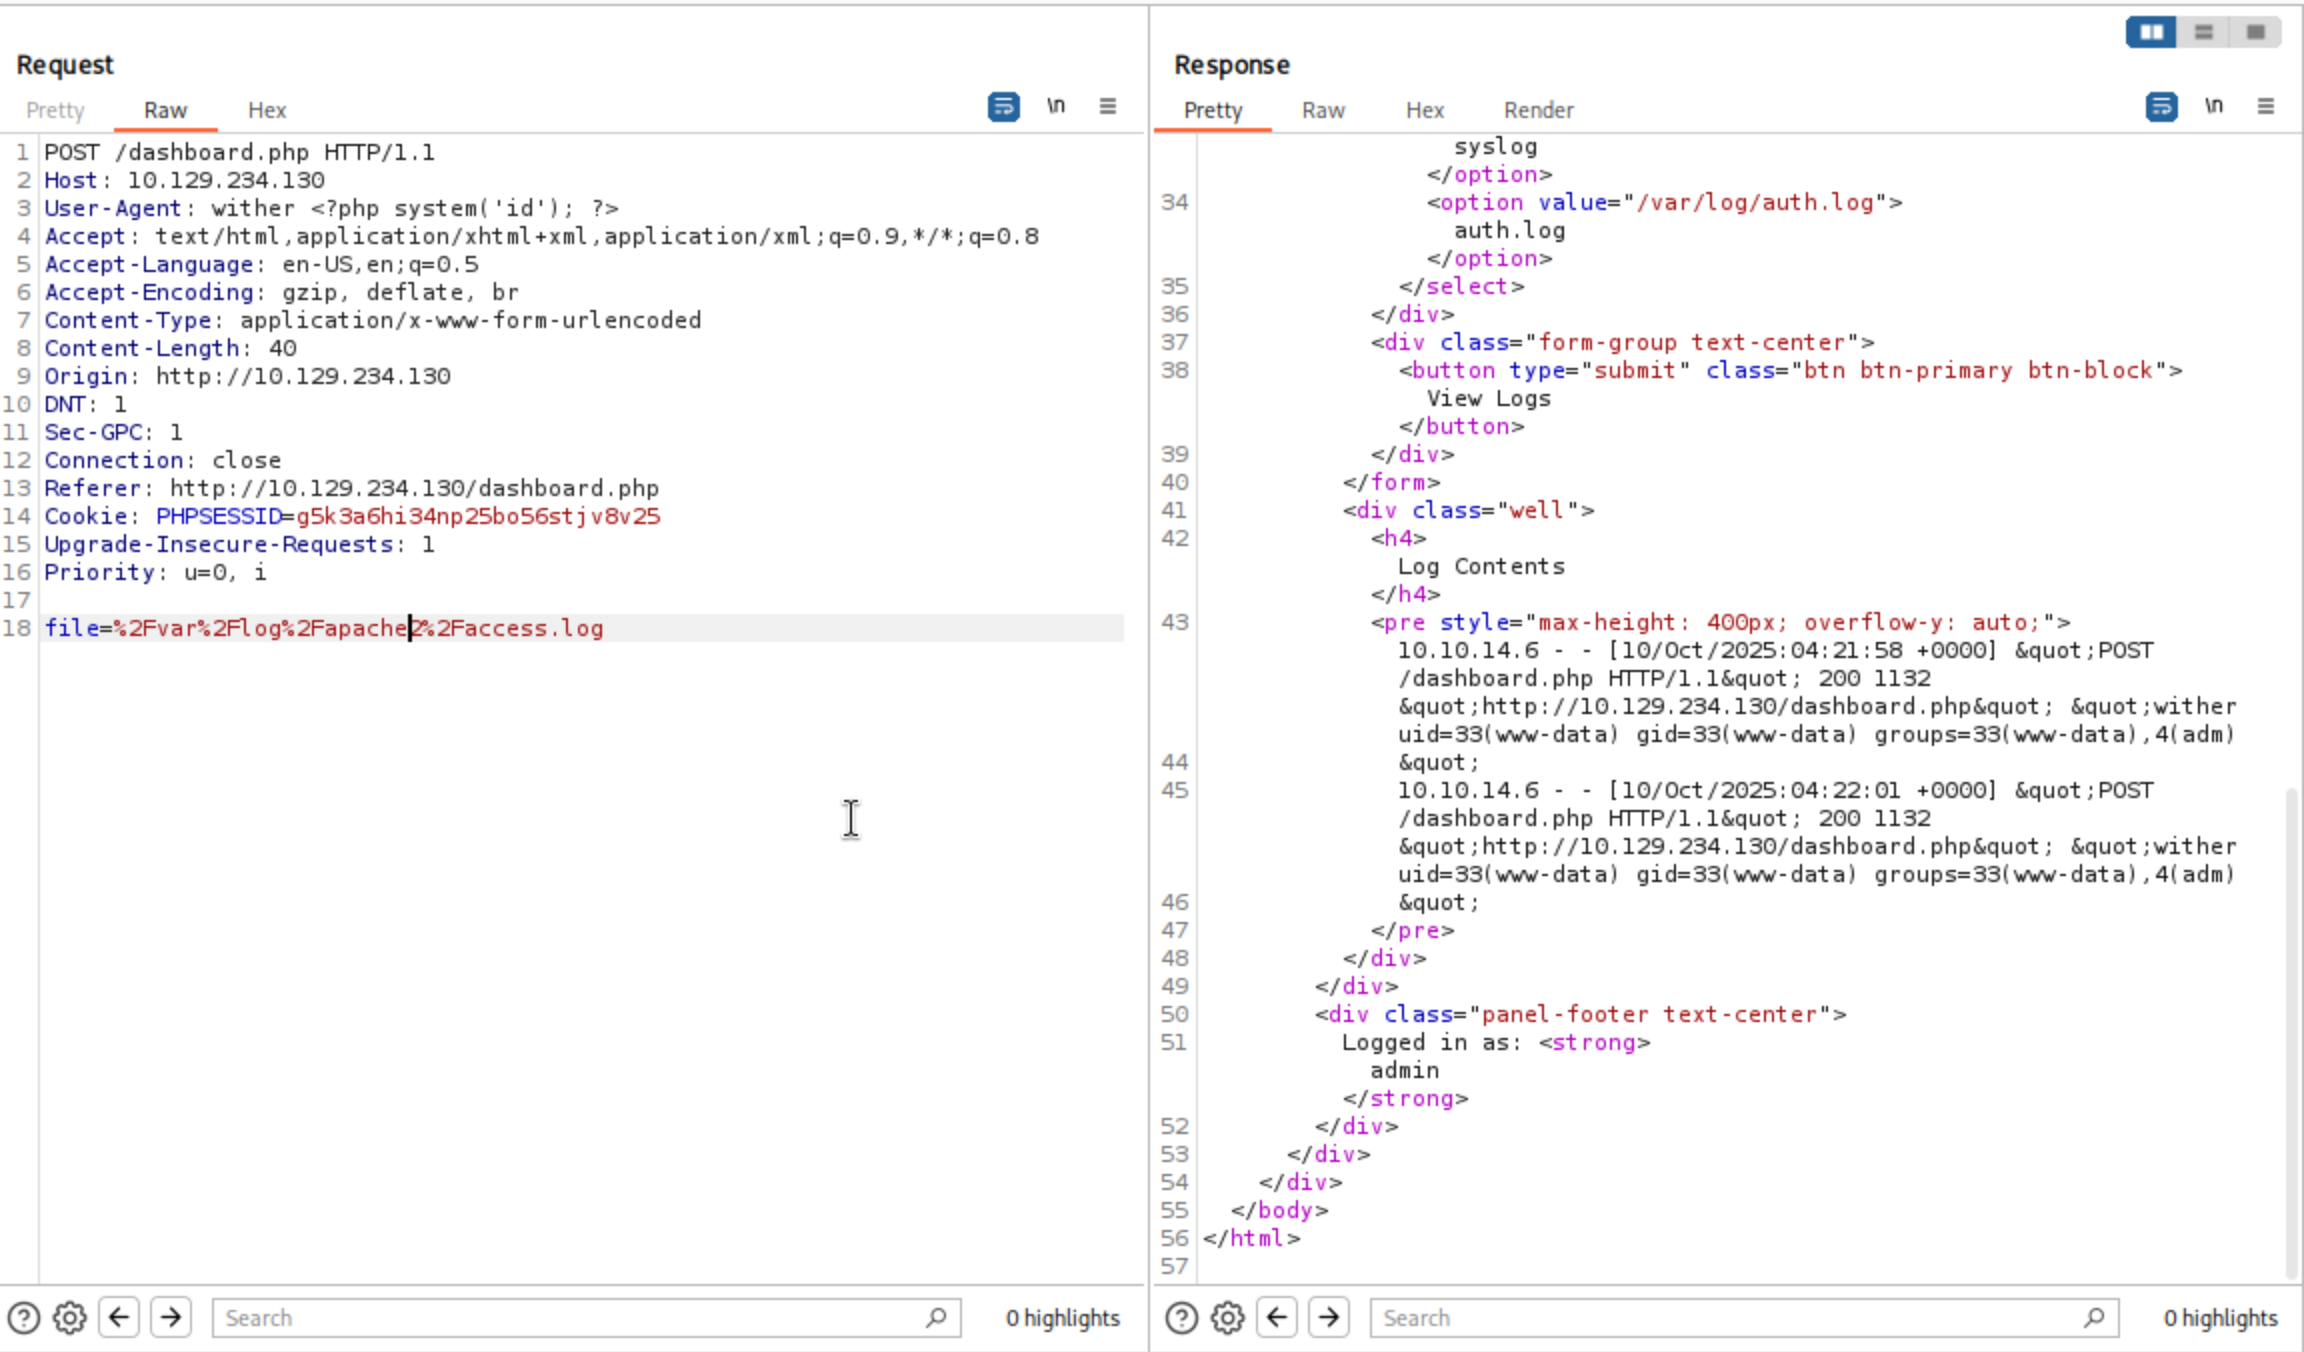Open Request panel hamburger options menu
The width and height of the screenshot is (2304, 1352).
point(1108,106)
